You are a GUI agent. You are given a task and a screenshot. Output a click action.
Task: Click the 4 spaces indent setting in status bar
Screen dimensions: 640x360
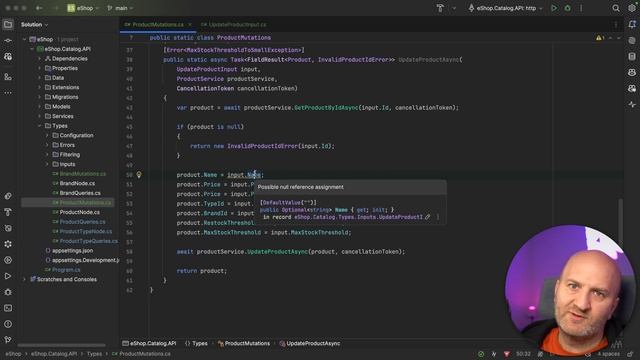[x=608, y=354]
